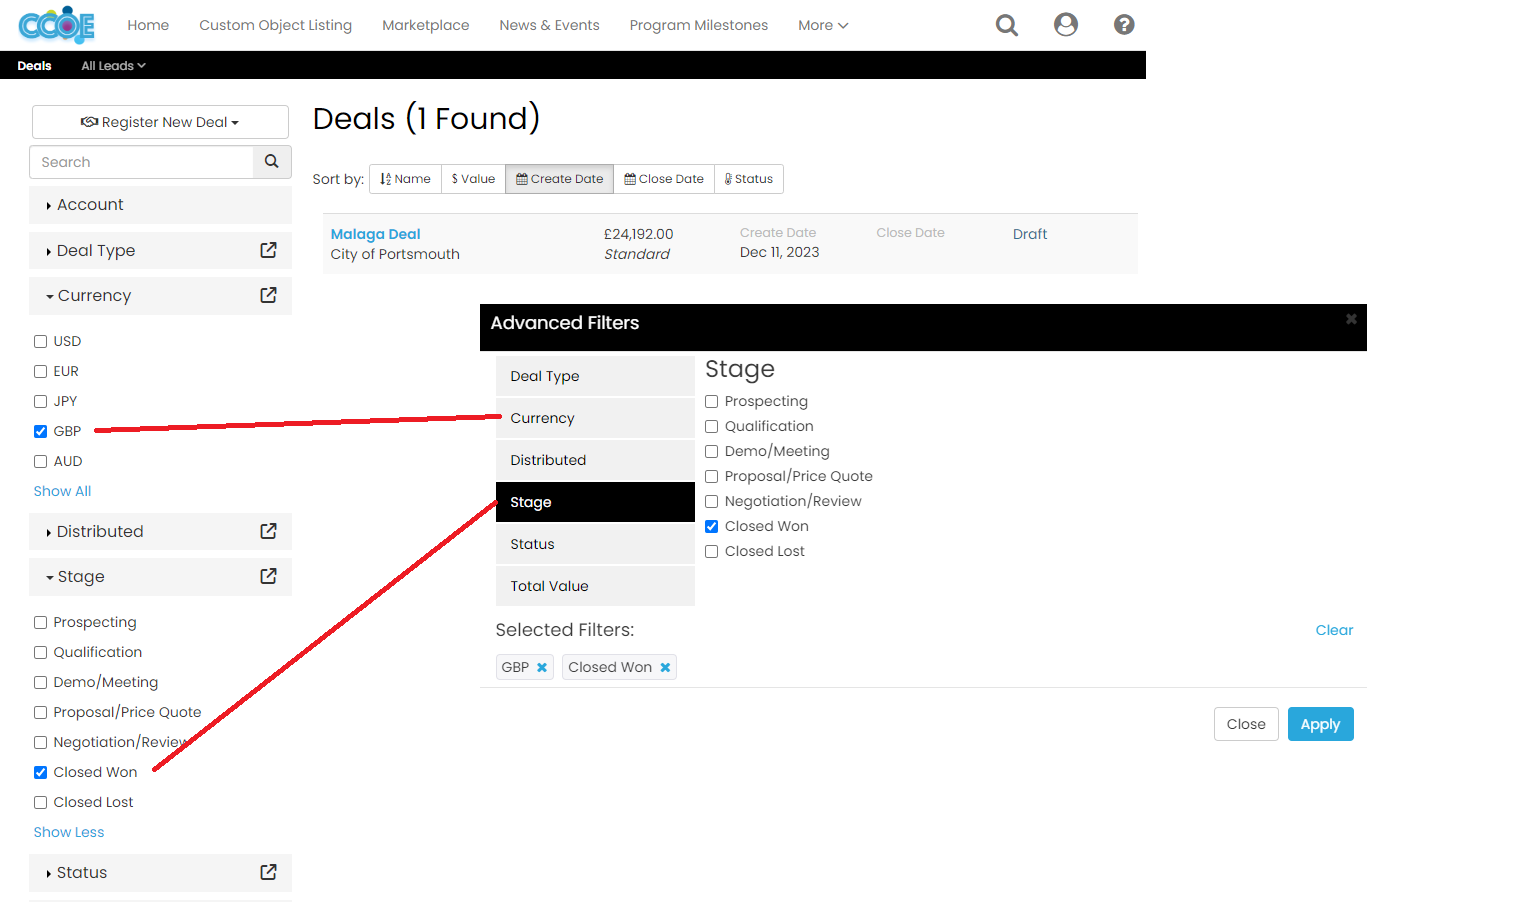Select Deal Type in Advanced Filters

point(595,376)
